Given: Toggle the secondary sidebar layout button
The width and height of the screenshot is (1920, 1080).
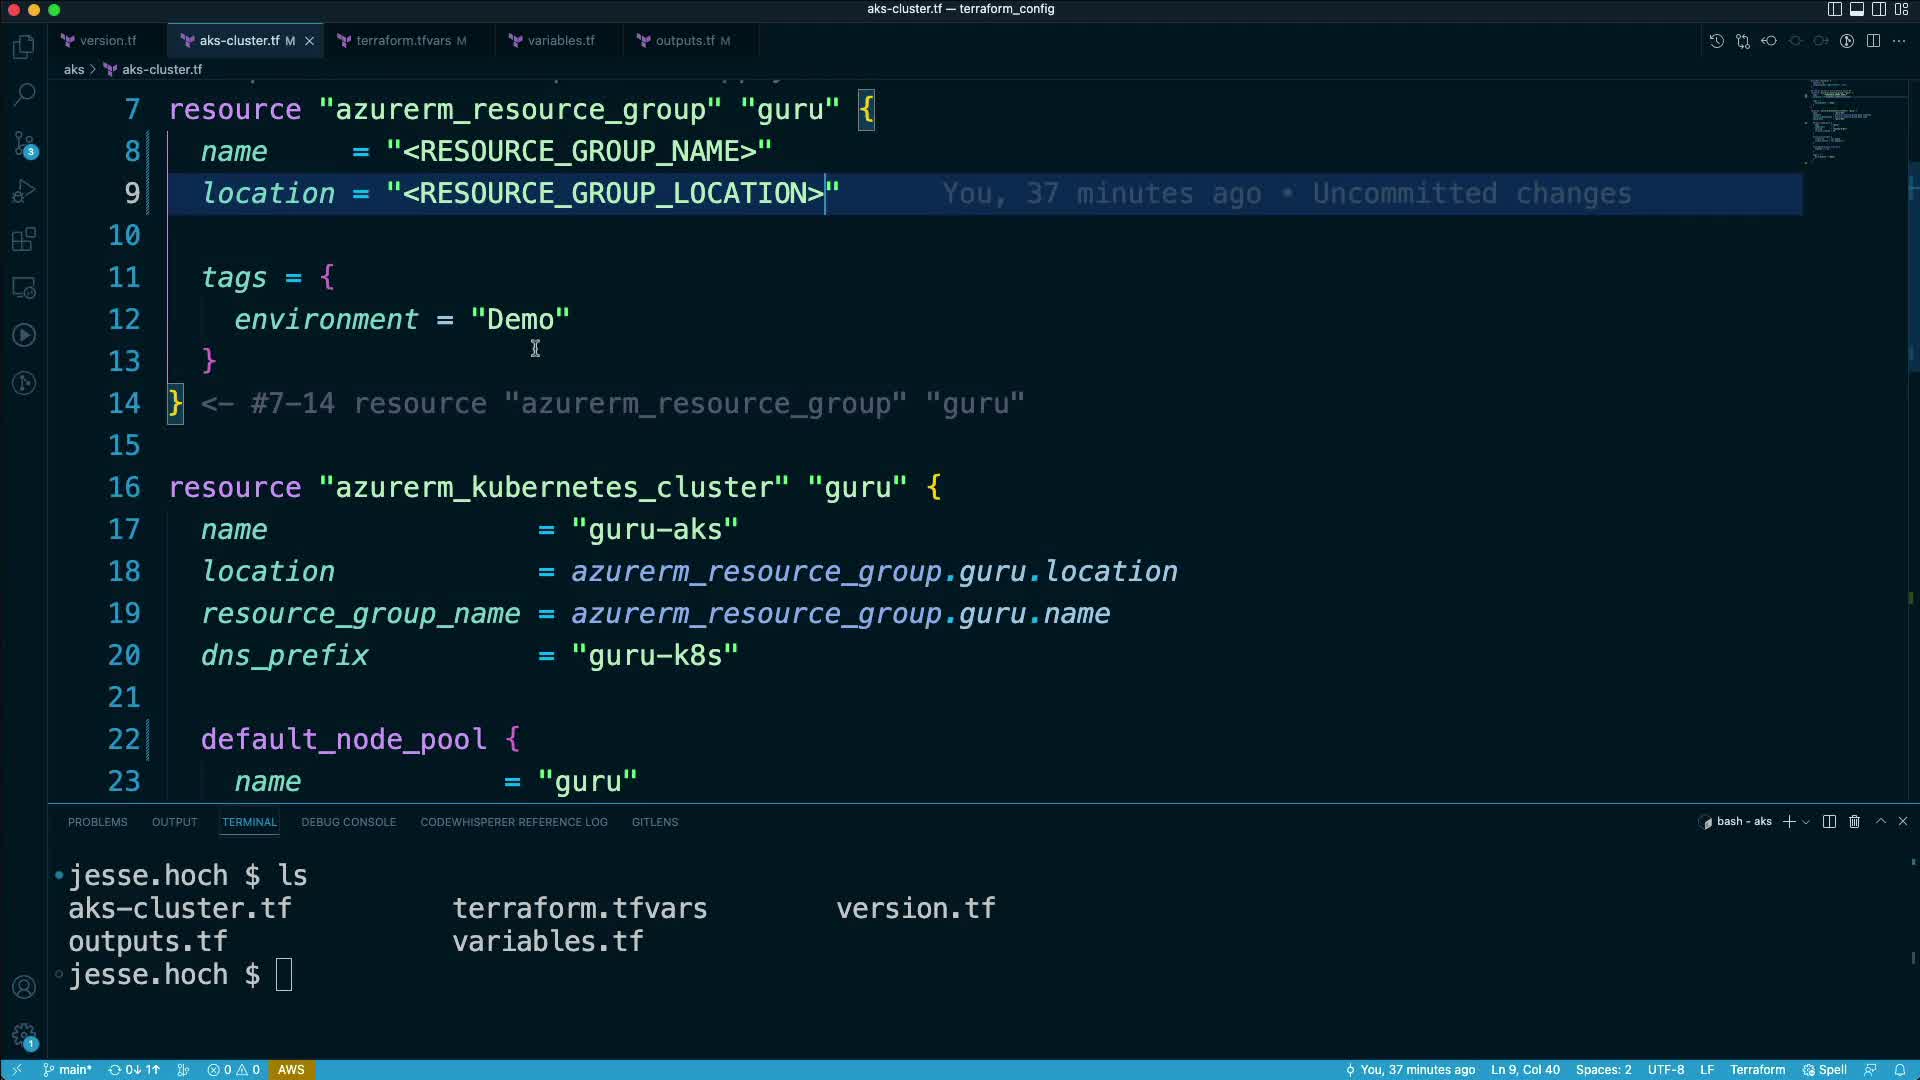Looking at the screenshot, I should pyautogui.click(x=1879, y=9).
